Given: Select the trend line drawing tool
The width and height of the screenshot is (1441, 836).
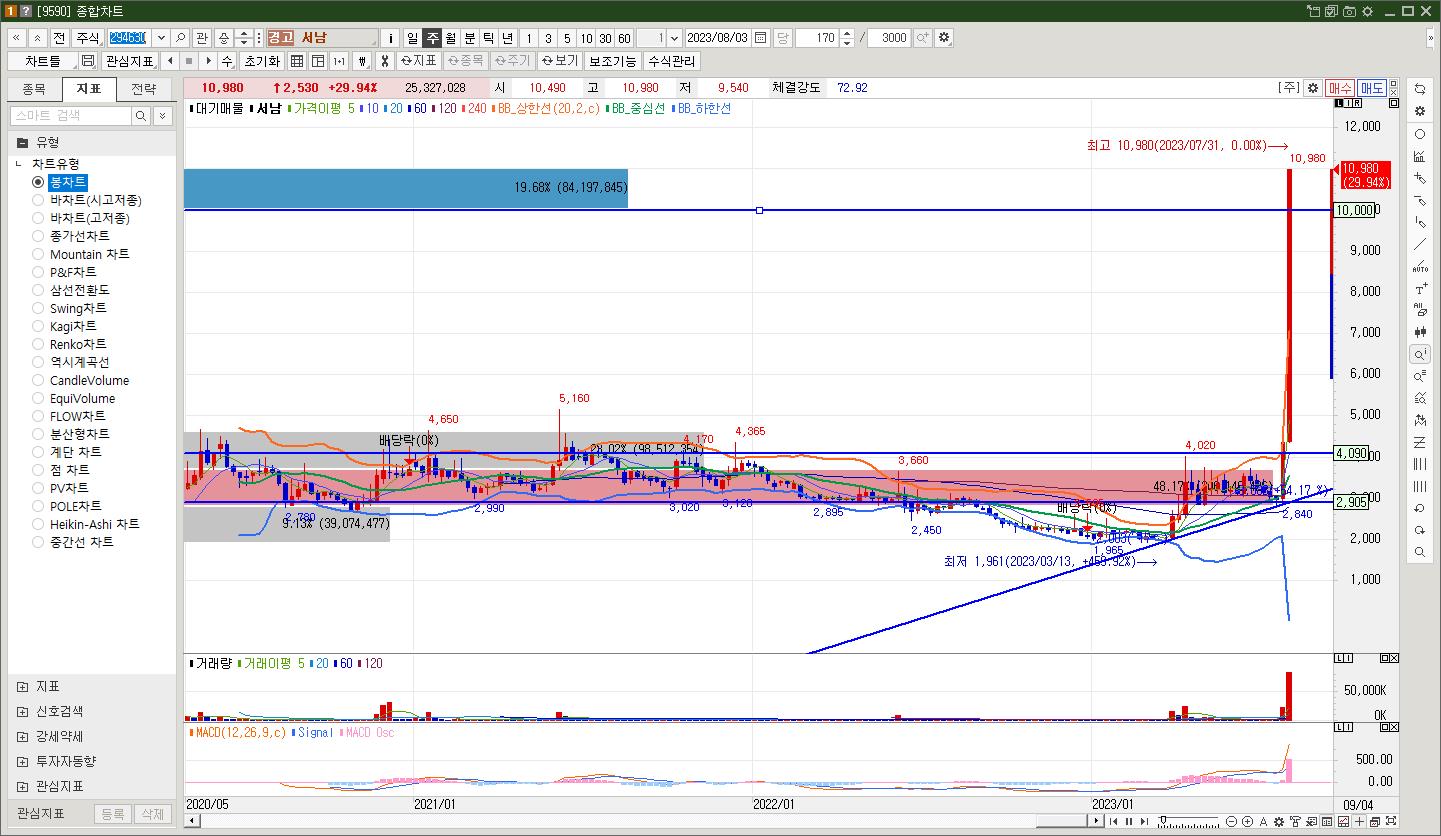Looking at the screenshot, I should [x=1420, y=244].
